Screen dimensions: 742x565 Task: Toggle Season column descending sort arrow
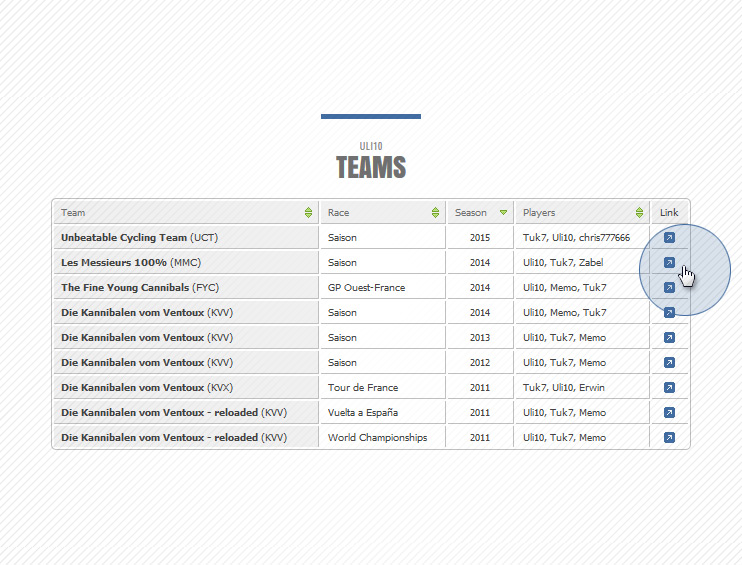(x=503, y=213)
